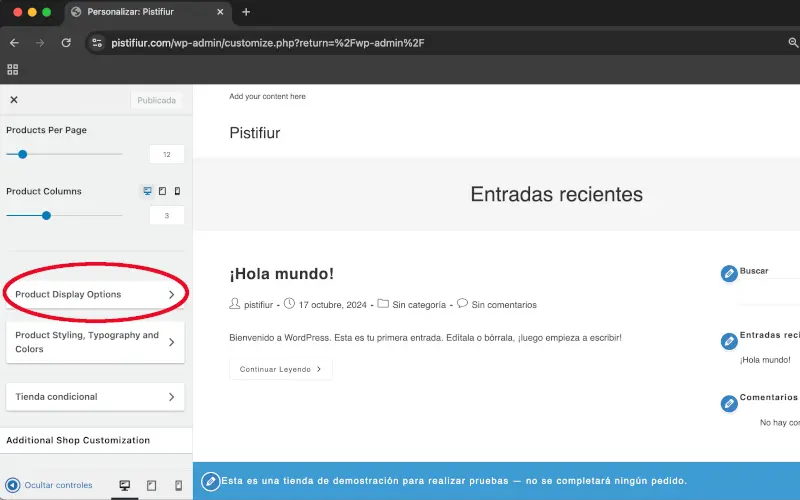Close the Personalizar: Pistifiur tab
This screenshot has height=500, width=800.
point(220,12)
